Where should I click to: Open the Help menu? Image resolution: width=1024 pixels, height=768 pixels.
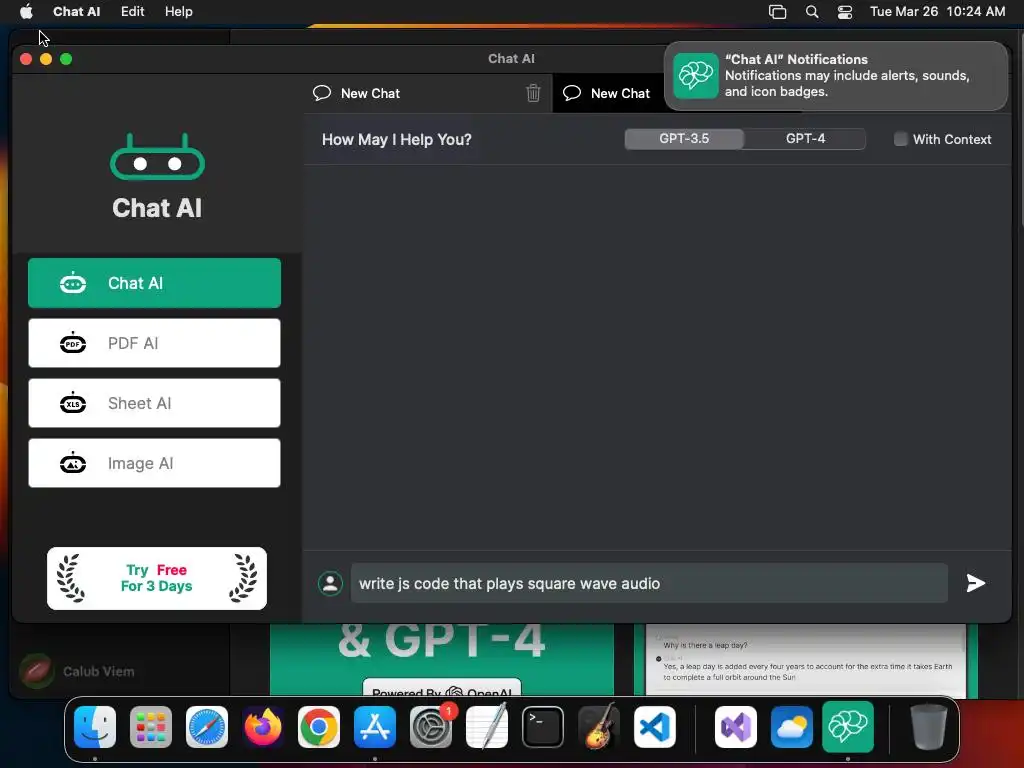pos(178,12)
